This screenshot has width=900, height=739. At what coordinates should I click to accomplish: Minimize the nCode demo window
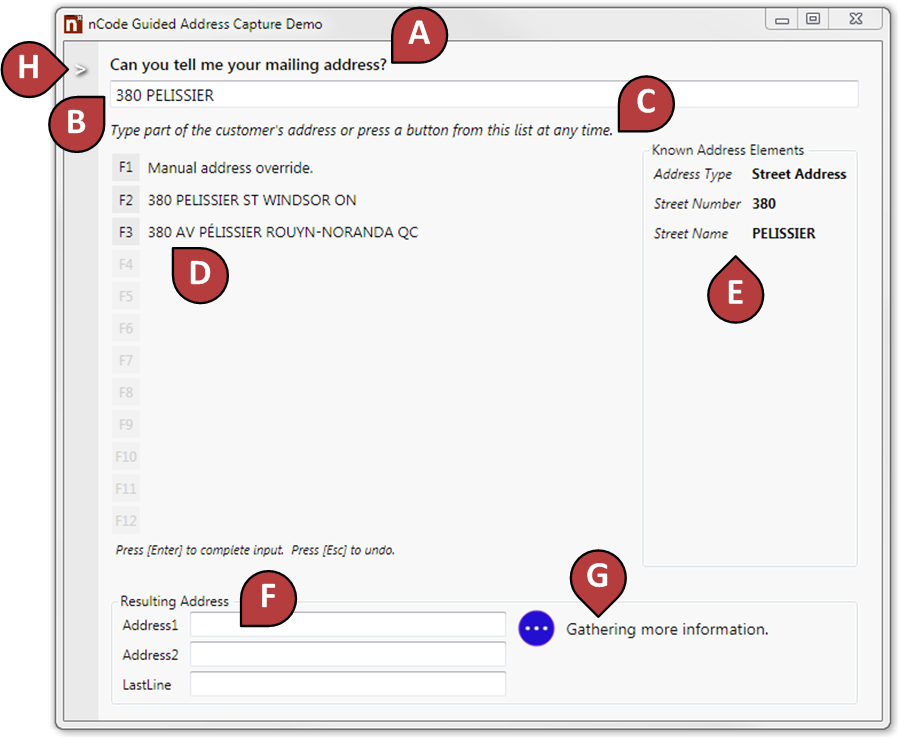[x=782, y=20]
